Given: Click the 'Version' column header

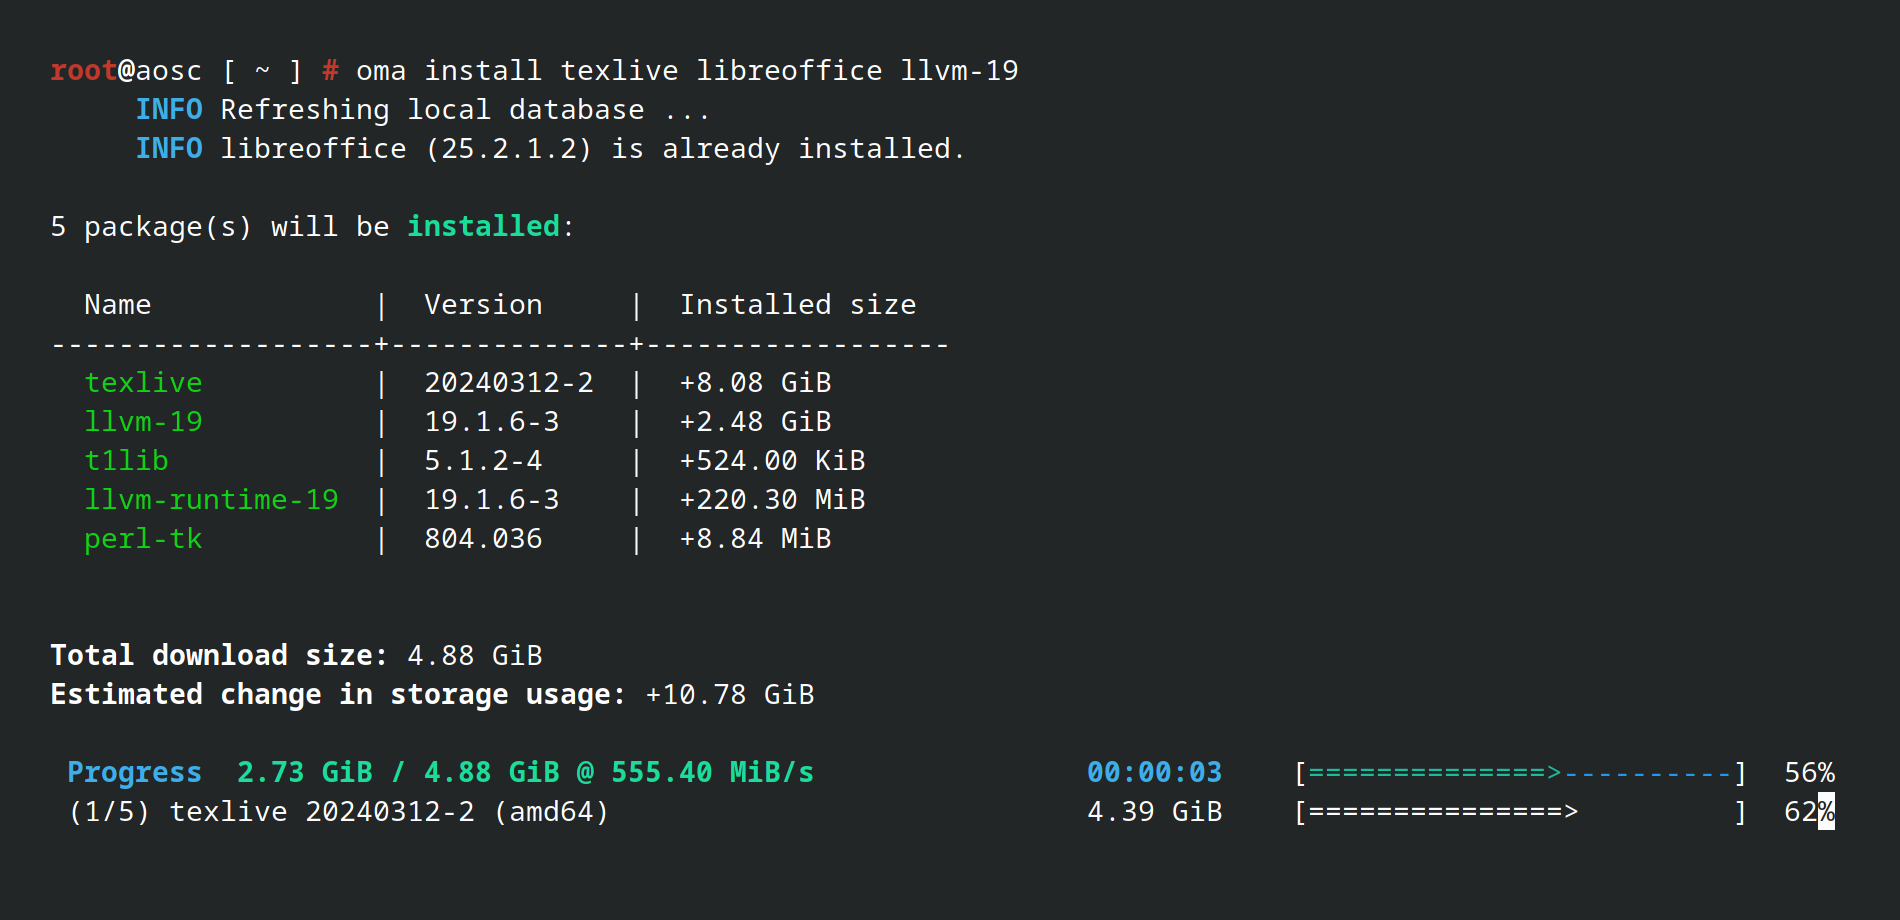Looking at the screenshot, I should (x=483, y=305).
